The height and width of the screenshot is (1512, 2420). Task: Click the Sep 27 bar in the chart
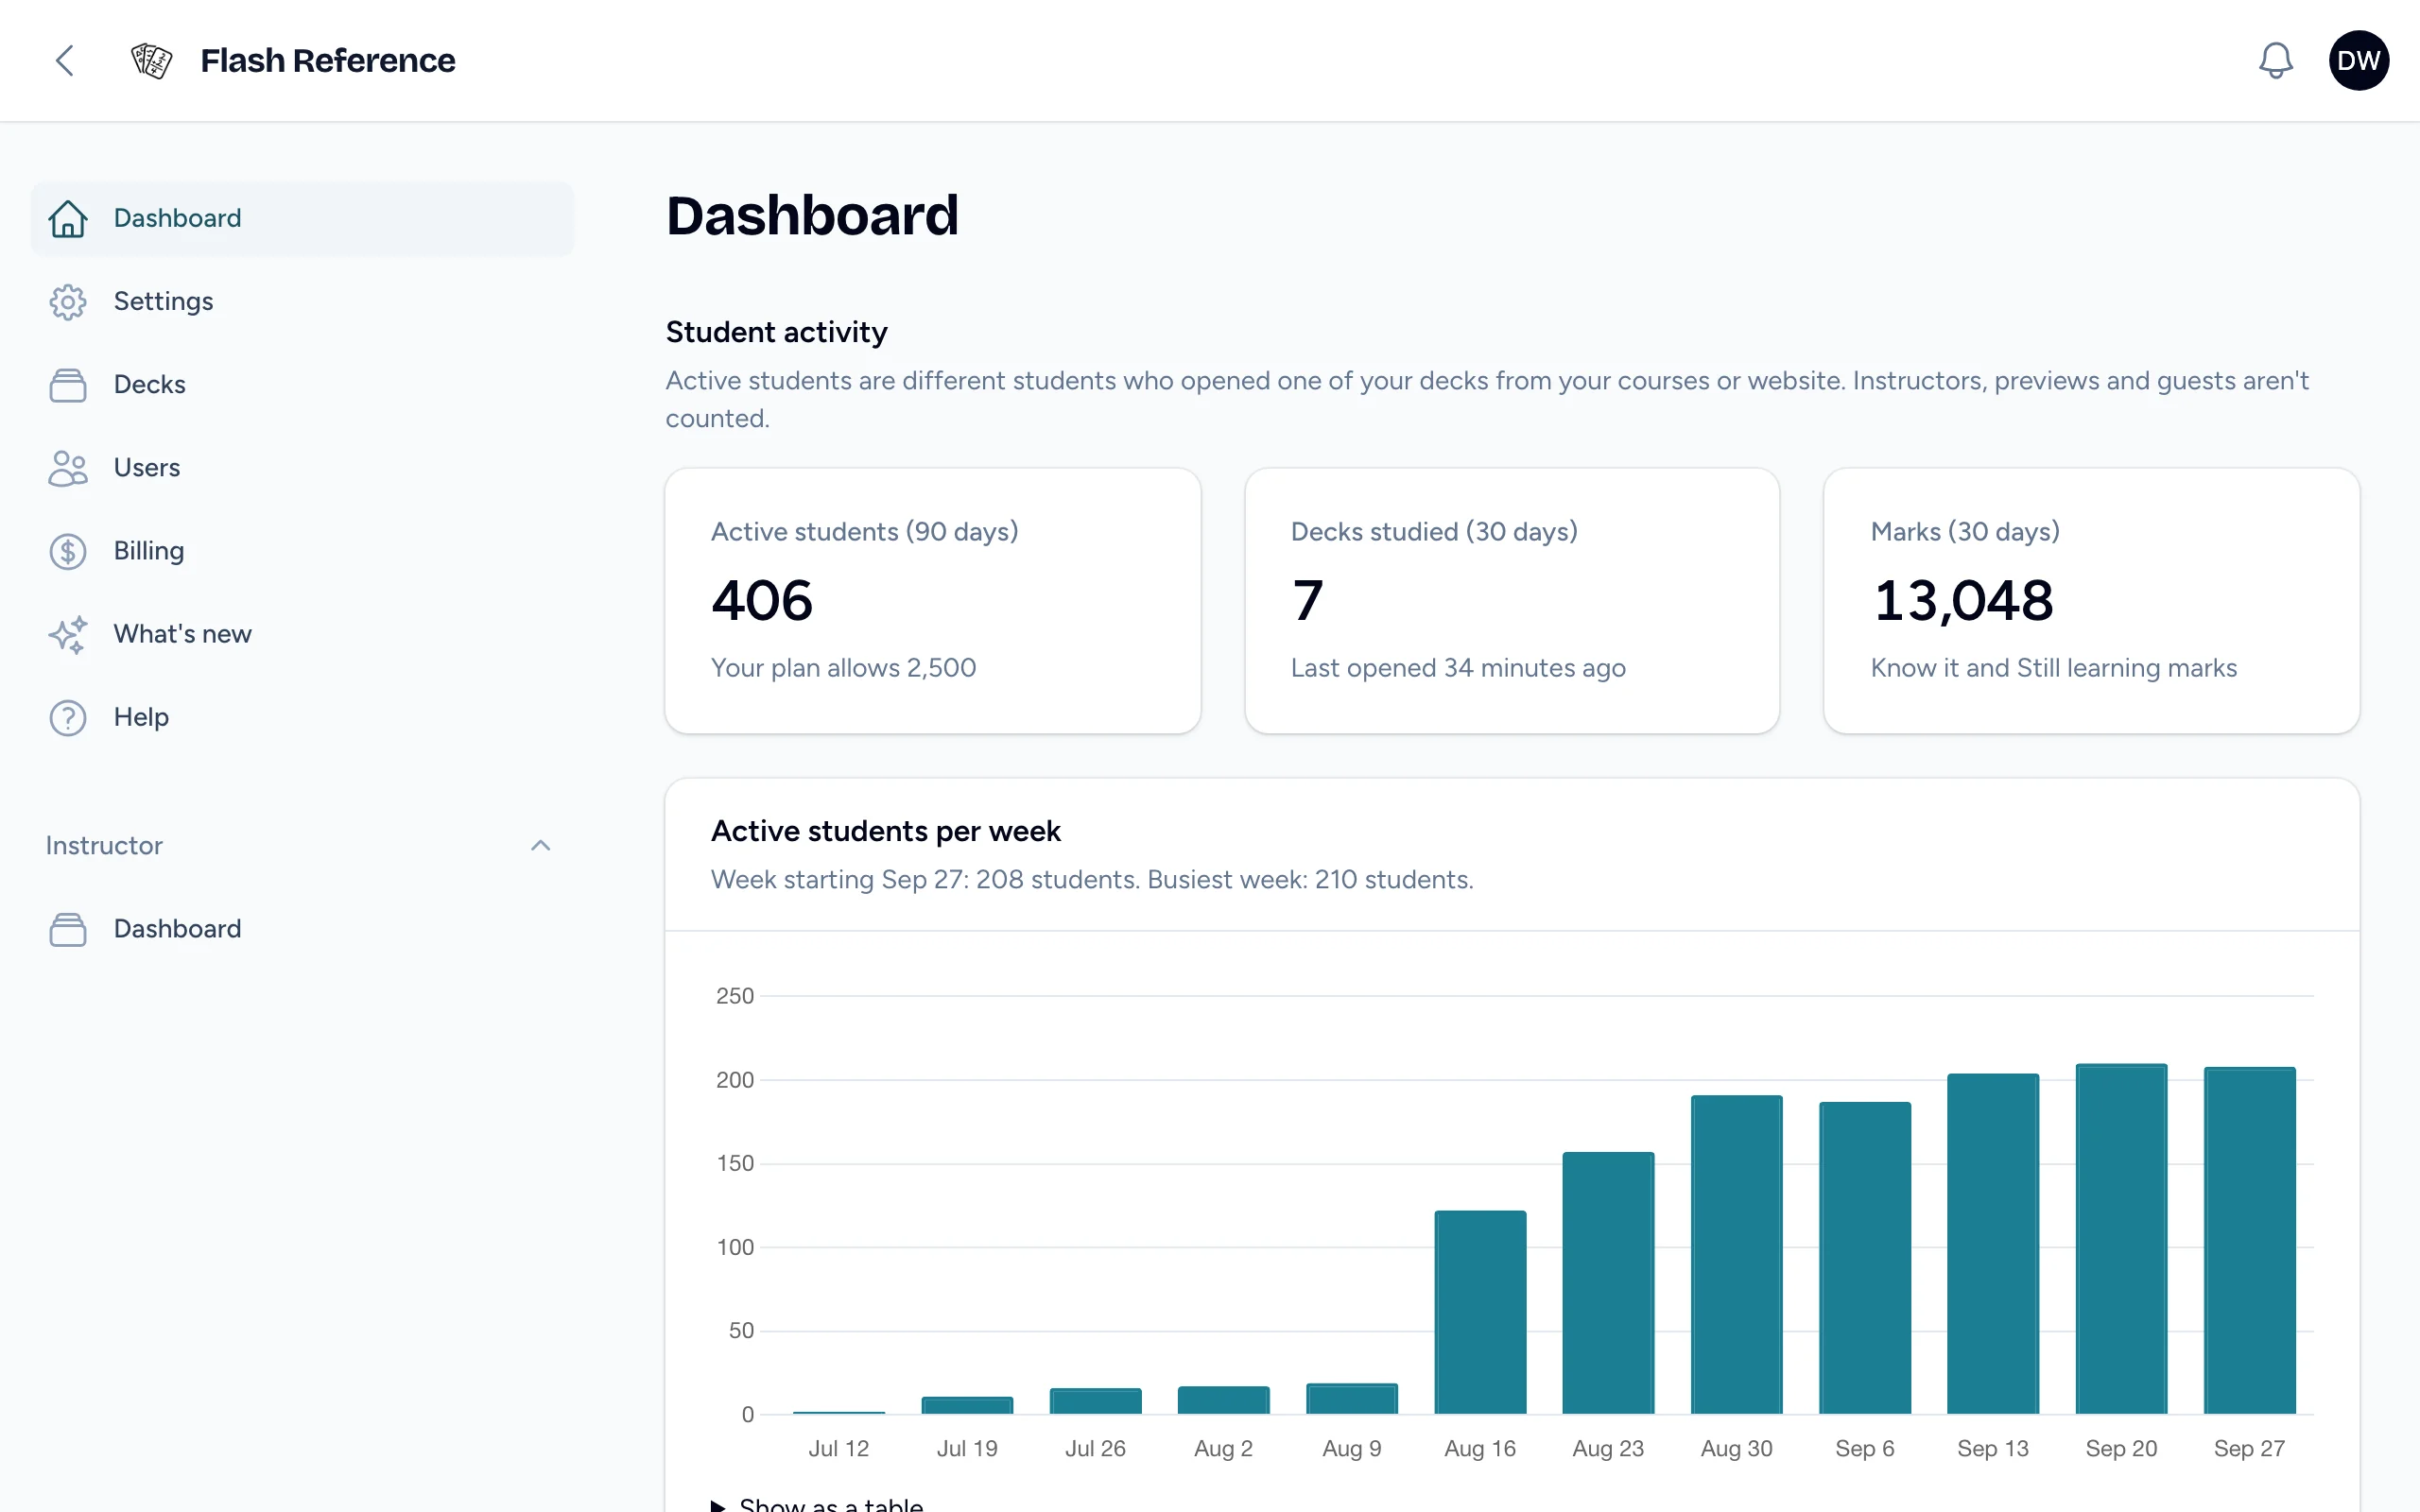pyautogui.click(x=2249, y=1240)
